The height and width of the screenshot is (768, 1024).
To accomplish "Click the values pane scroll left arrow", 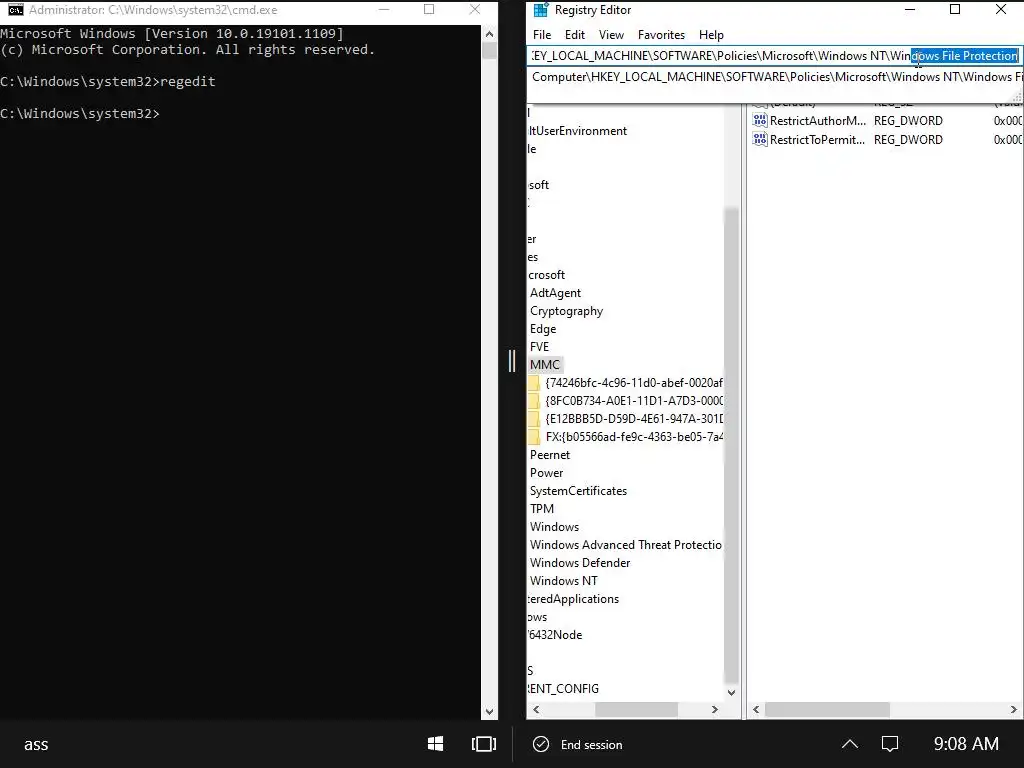I will (756, 709).
